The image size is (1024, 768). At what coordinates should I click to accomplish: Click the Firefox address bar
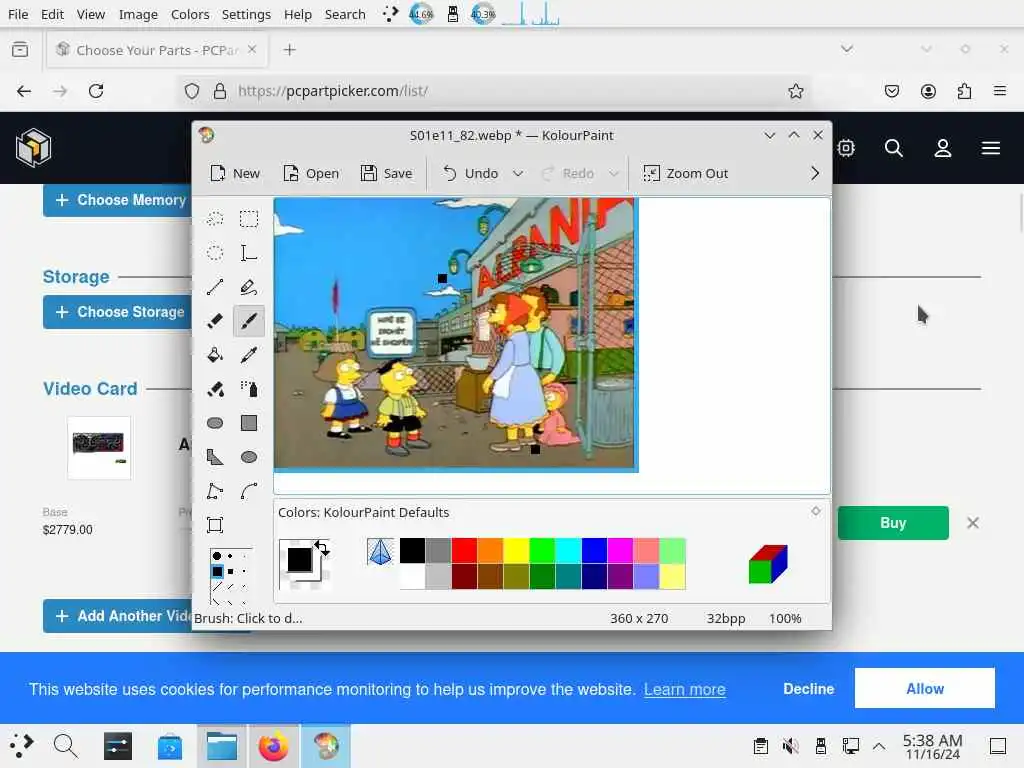click(496, 91)
